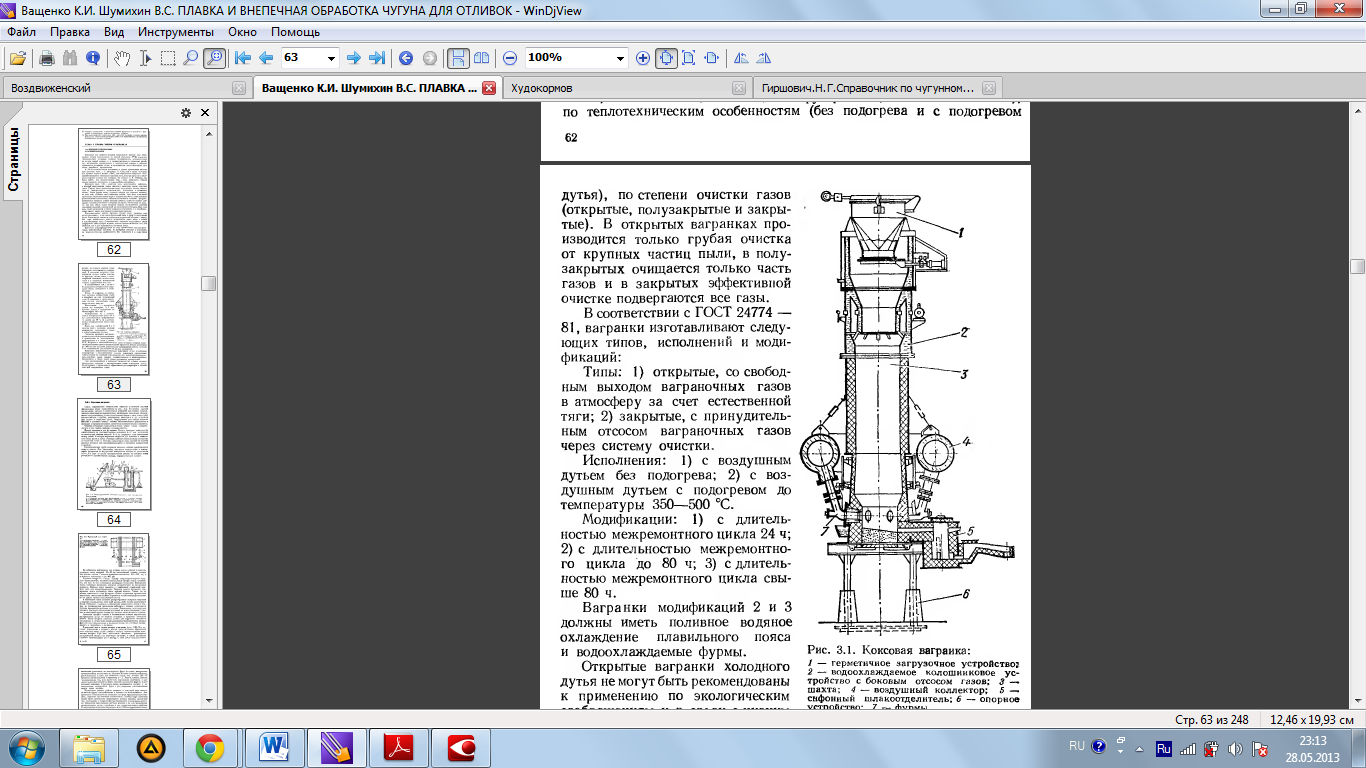Click the volume speaker tray icon
Image resolution: width=1366 pixels, height=768 pixels.
1234,748
